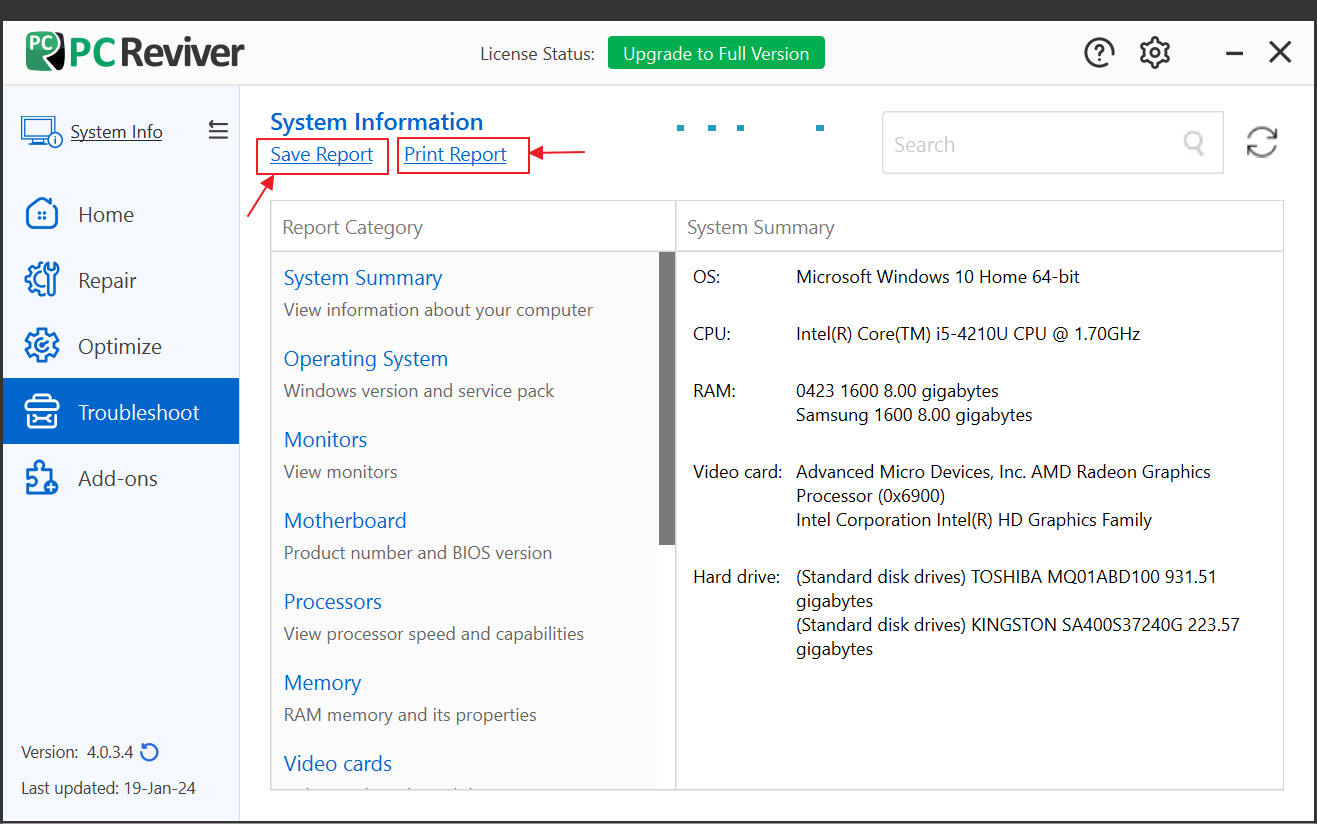Close the PC Reviver window
This screenshot has height=824, width=1317.
[x=1280, y=52]
